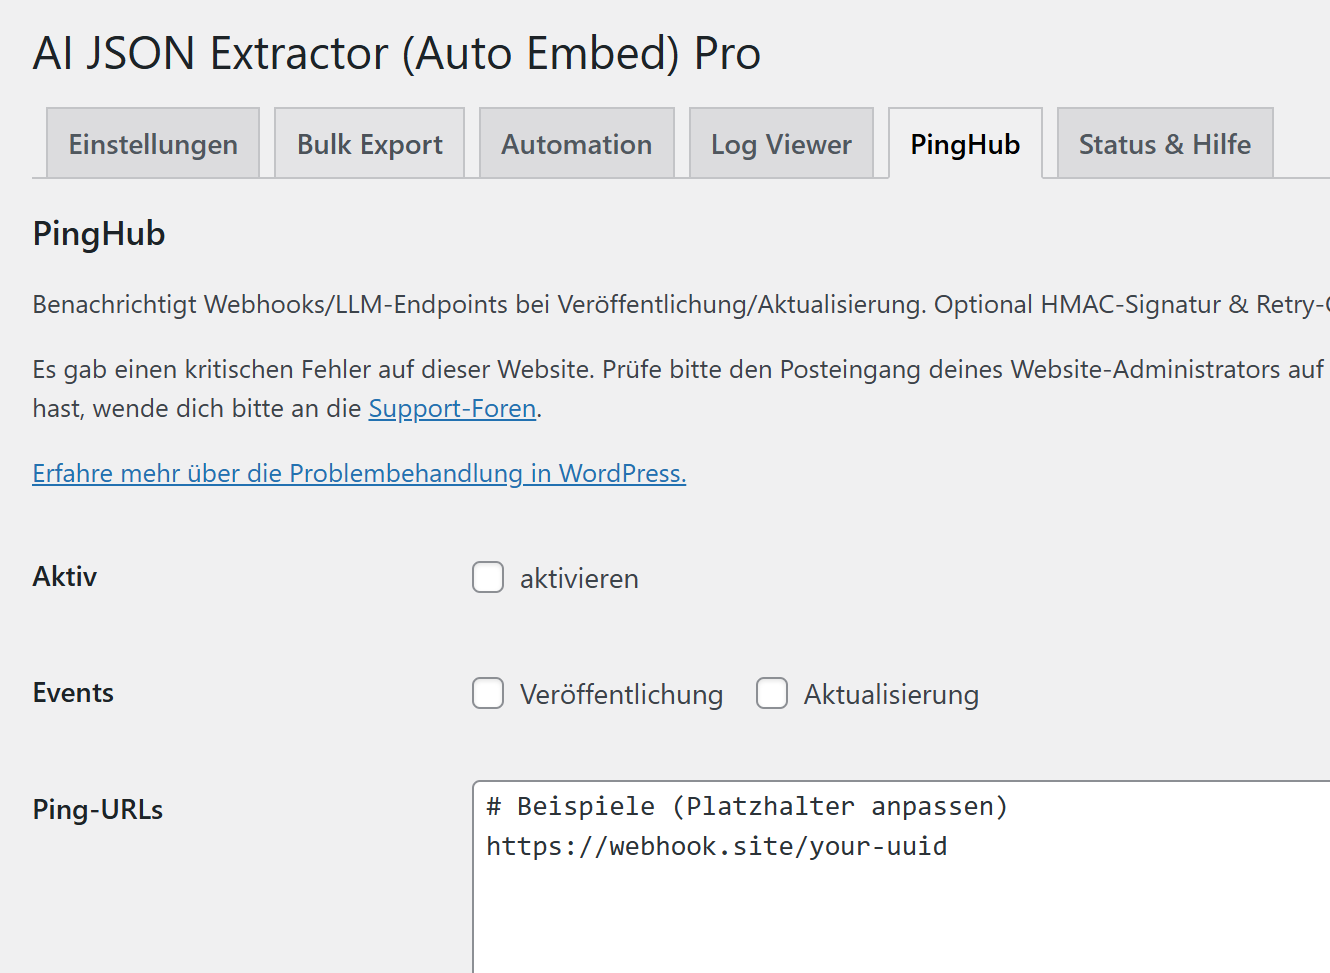
Task: Open the Bulk Export tab
Action: coord(369,143)
